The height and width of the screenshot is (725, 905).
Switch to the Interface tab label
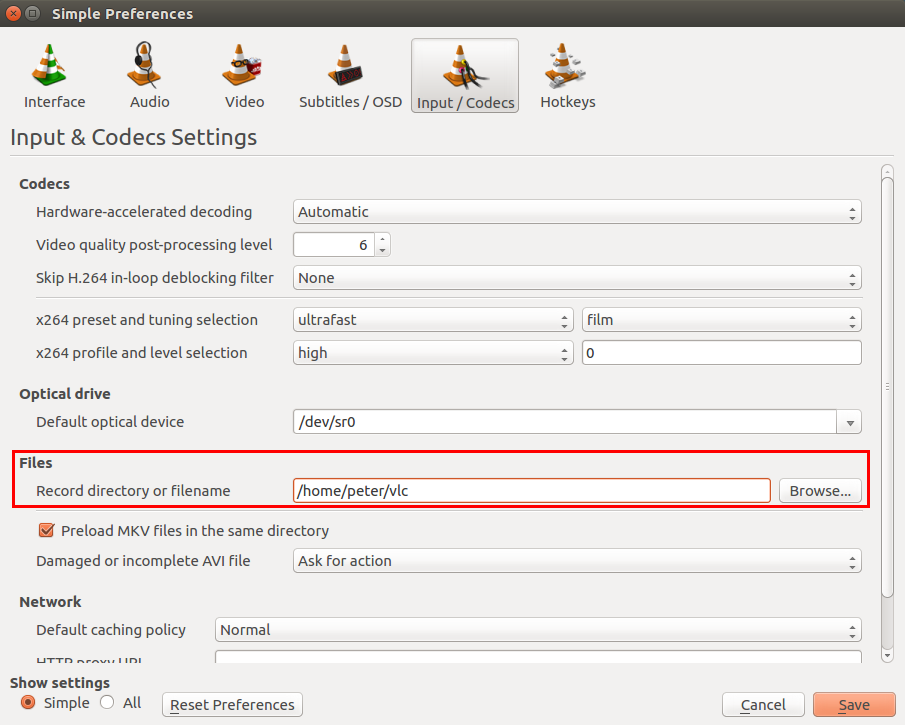55,102
